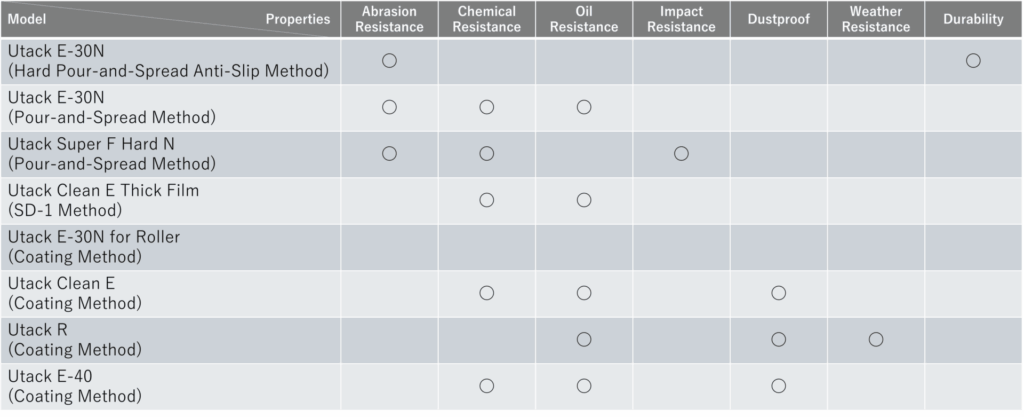Select the Chemical Resistance circle for Utack Super F Hard N

[487, 154]
